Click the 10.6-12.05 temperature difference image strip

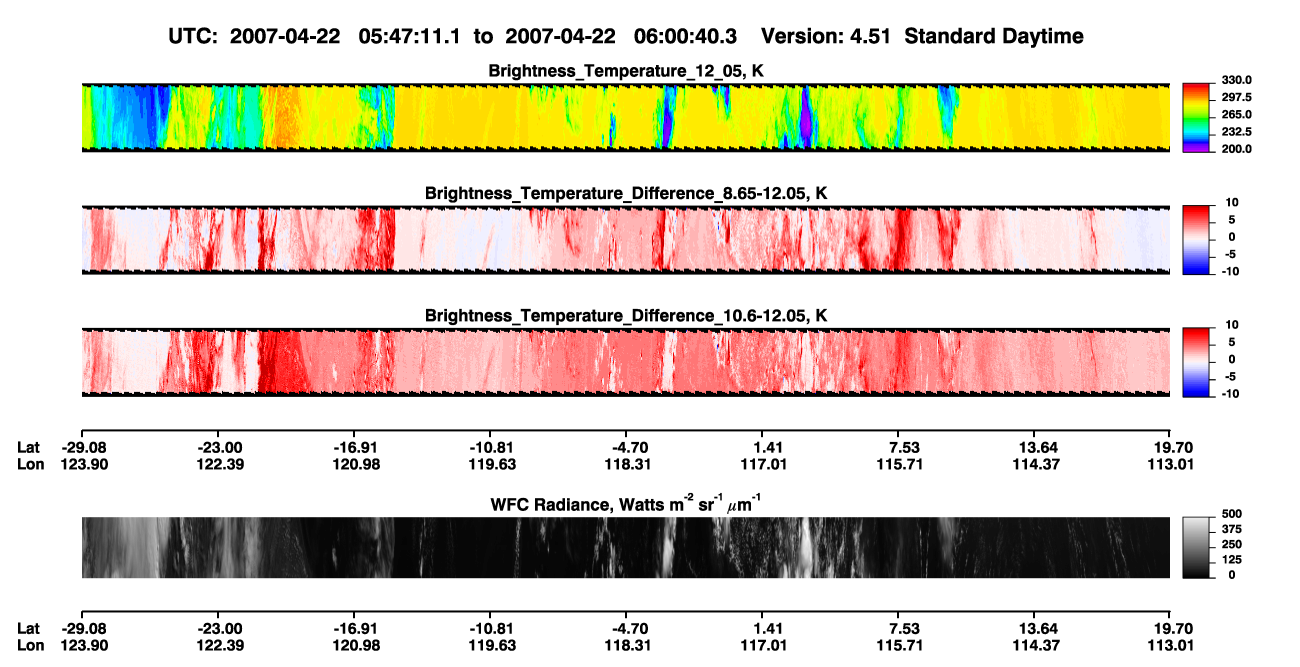click(x=626, y=362)
